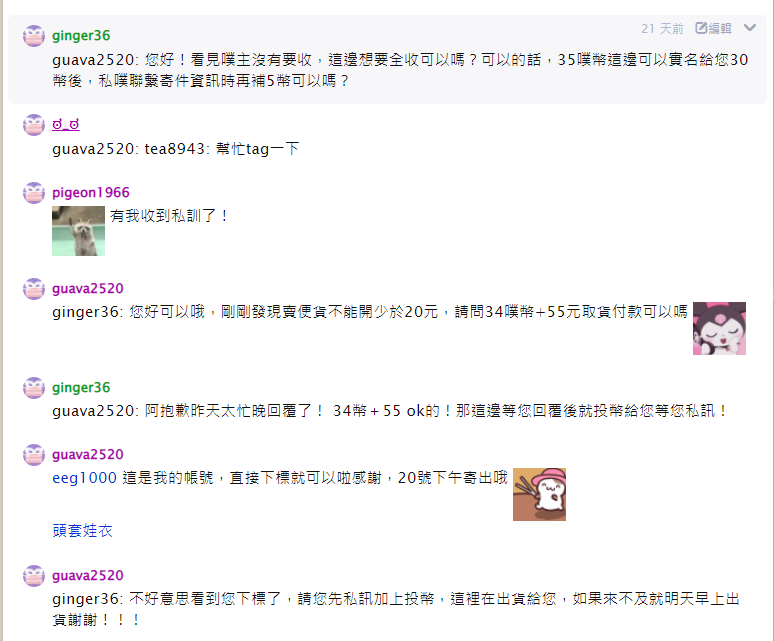View the Kuromi sticker image
Screen dimensions: 774x641
tap(719, 329)
